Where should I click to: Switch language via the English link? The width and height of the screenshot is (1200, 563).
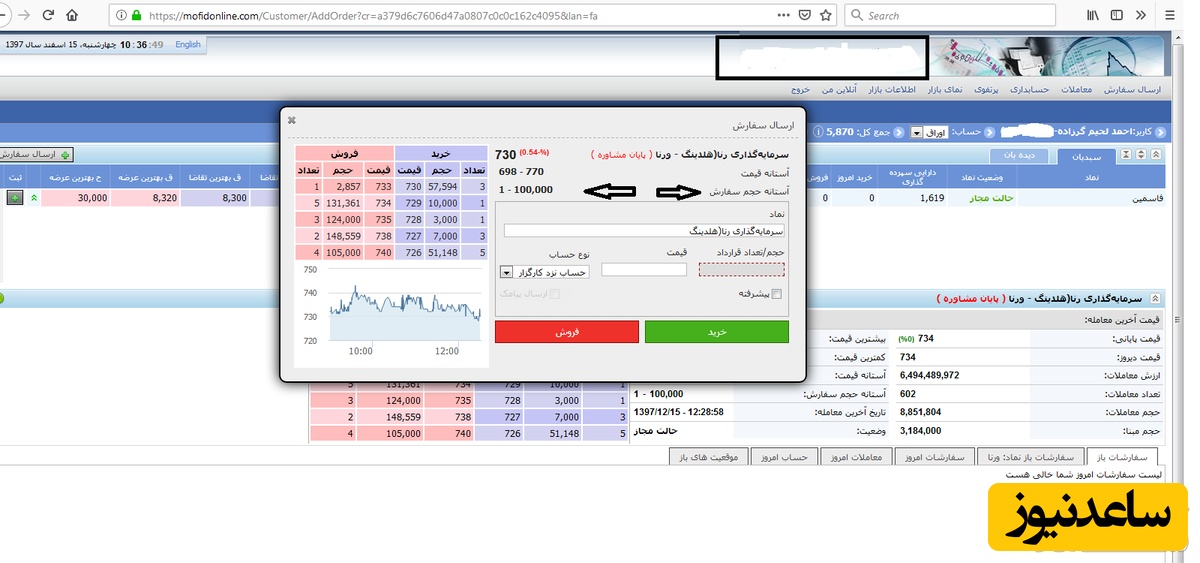[x=188, y=45]
